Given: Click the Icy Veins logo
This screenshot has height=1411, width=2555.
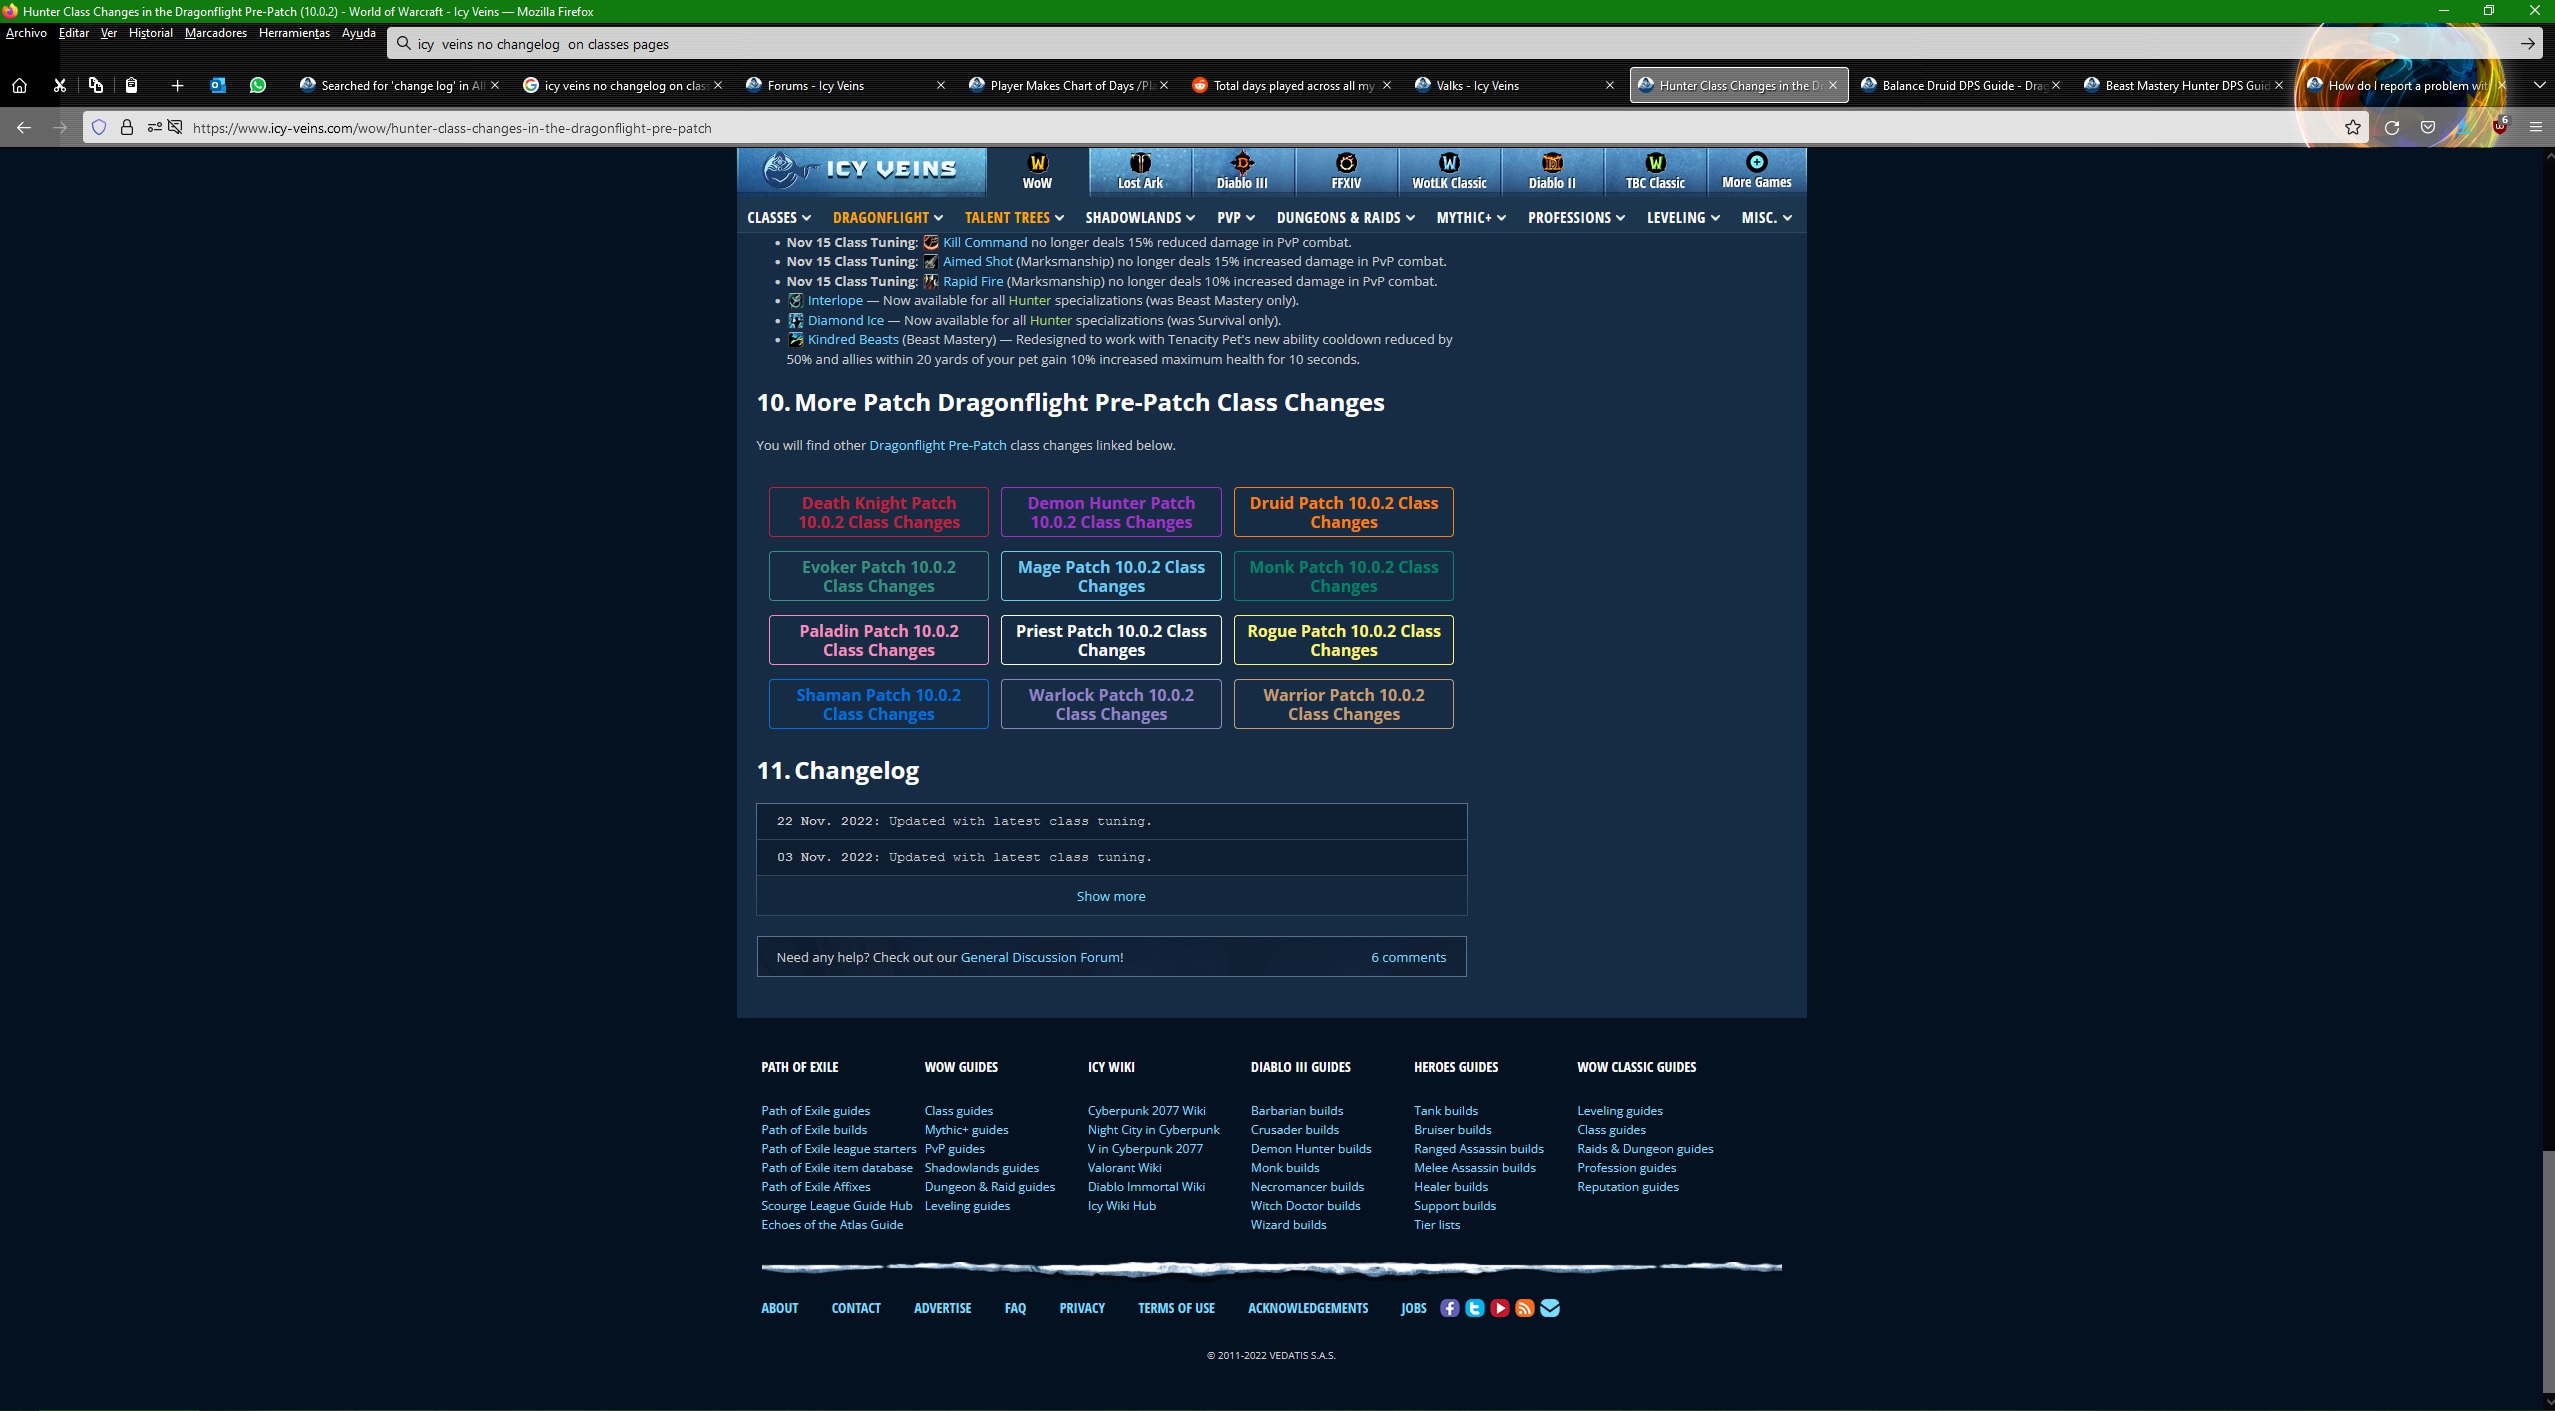Looking at the screenshot, I should click(861, 170).
